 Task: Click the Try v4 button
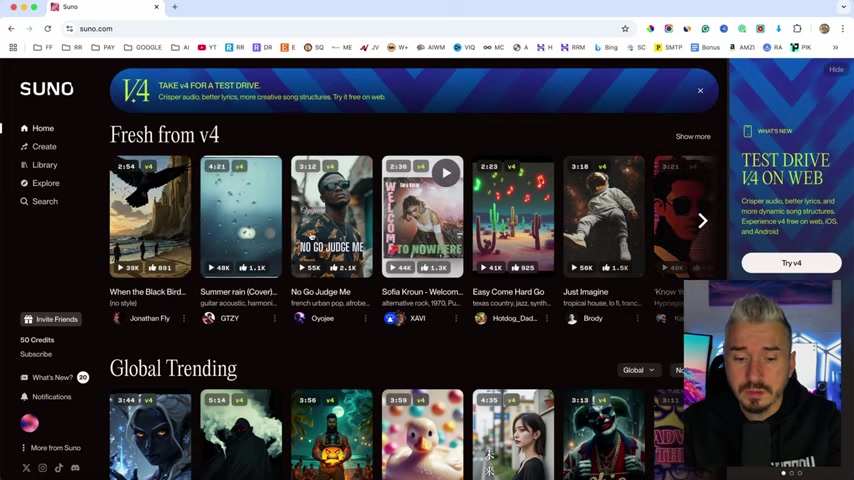pyautogui.click(x=791, y=263)
